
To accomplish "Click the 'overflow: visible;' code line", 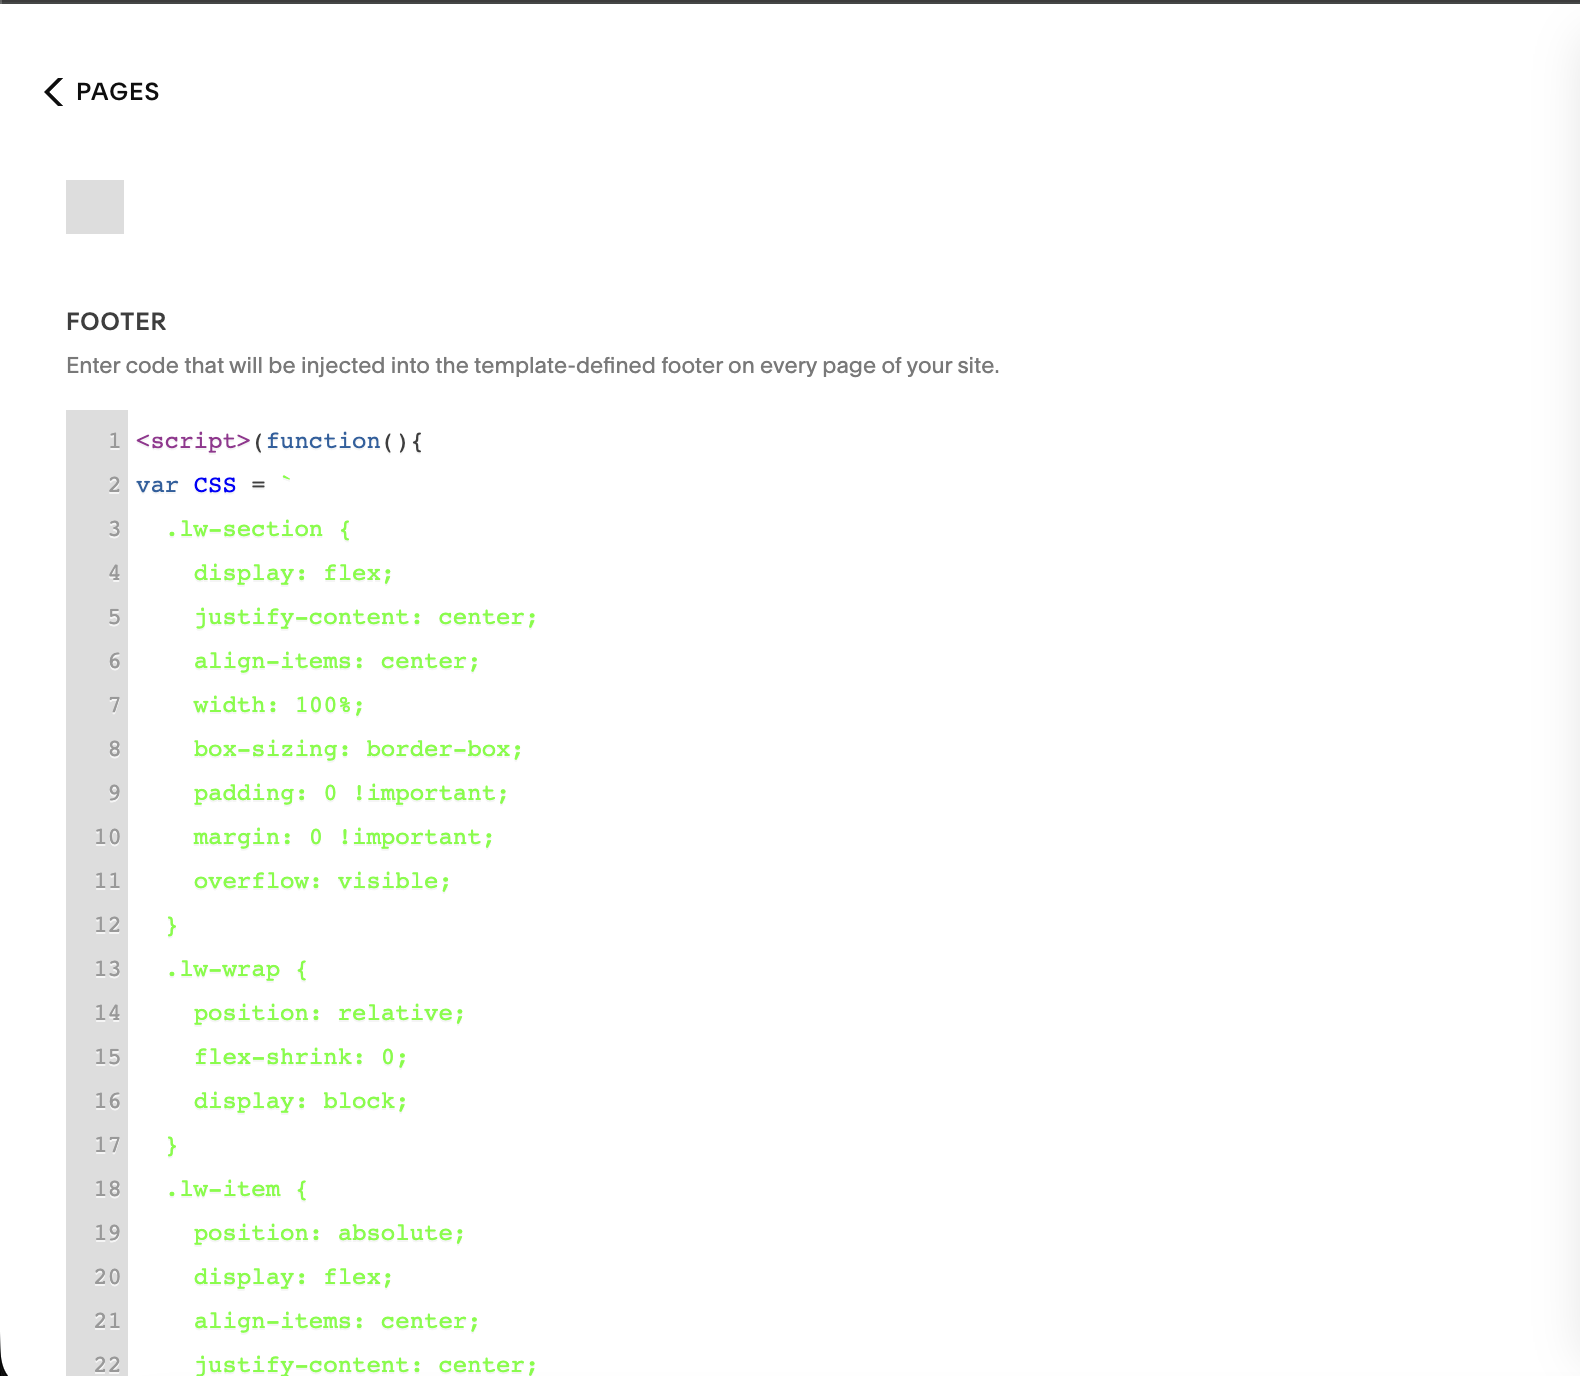I will point(322,881).
